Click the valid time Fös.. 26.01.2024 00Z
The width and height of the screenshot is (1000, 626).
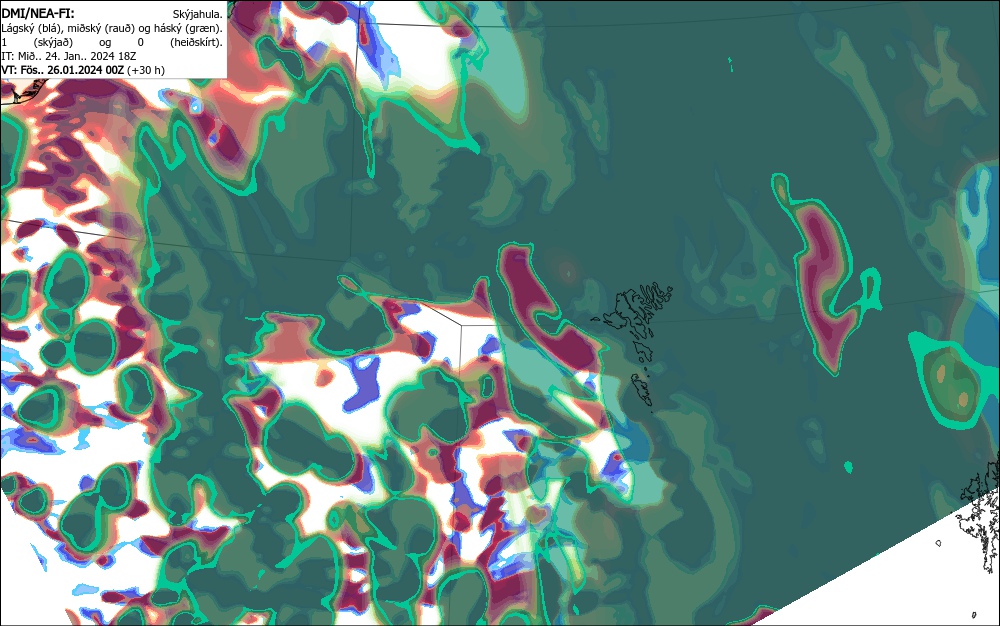click(x=71, y=70)
